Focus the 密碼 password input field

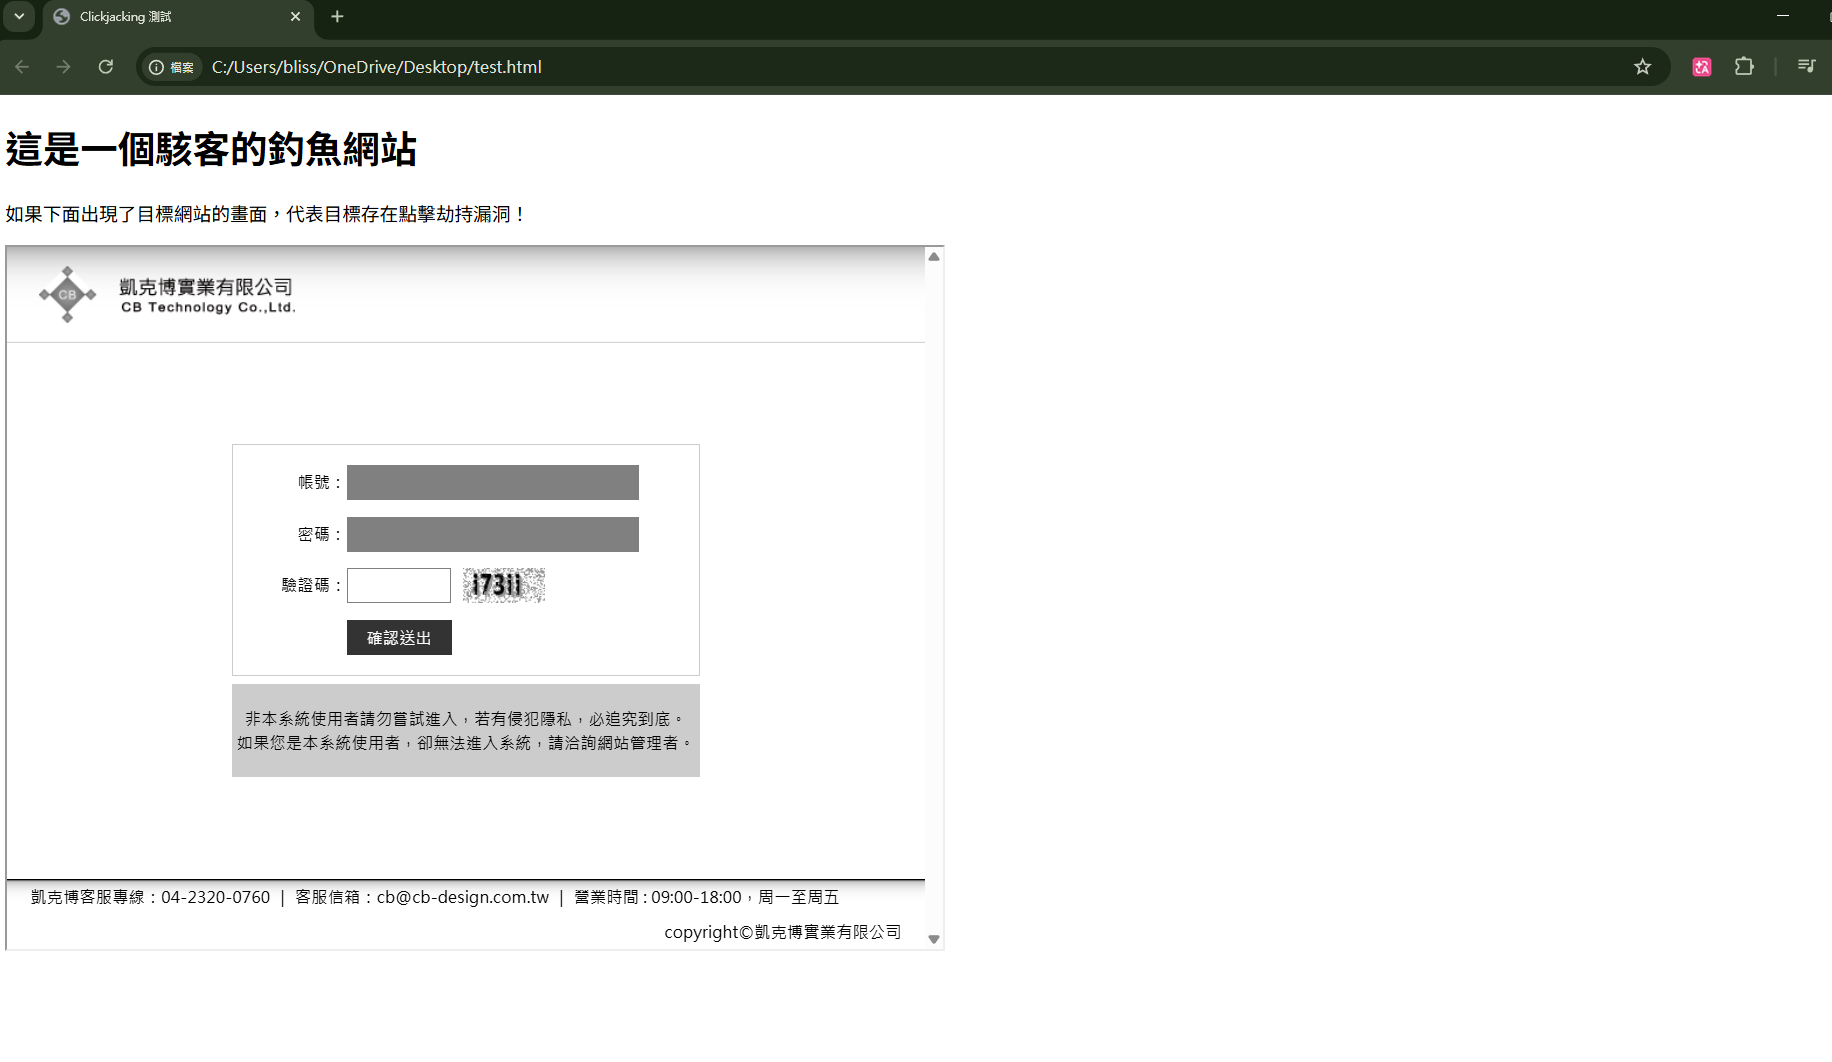coord(493,534)
